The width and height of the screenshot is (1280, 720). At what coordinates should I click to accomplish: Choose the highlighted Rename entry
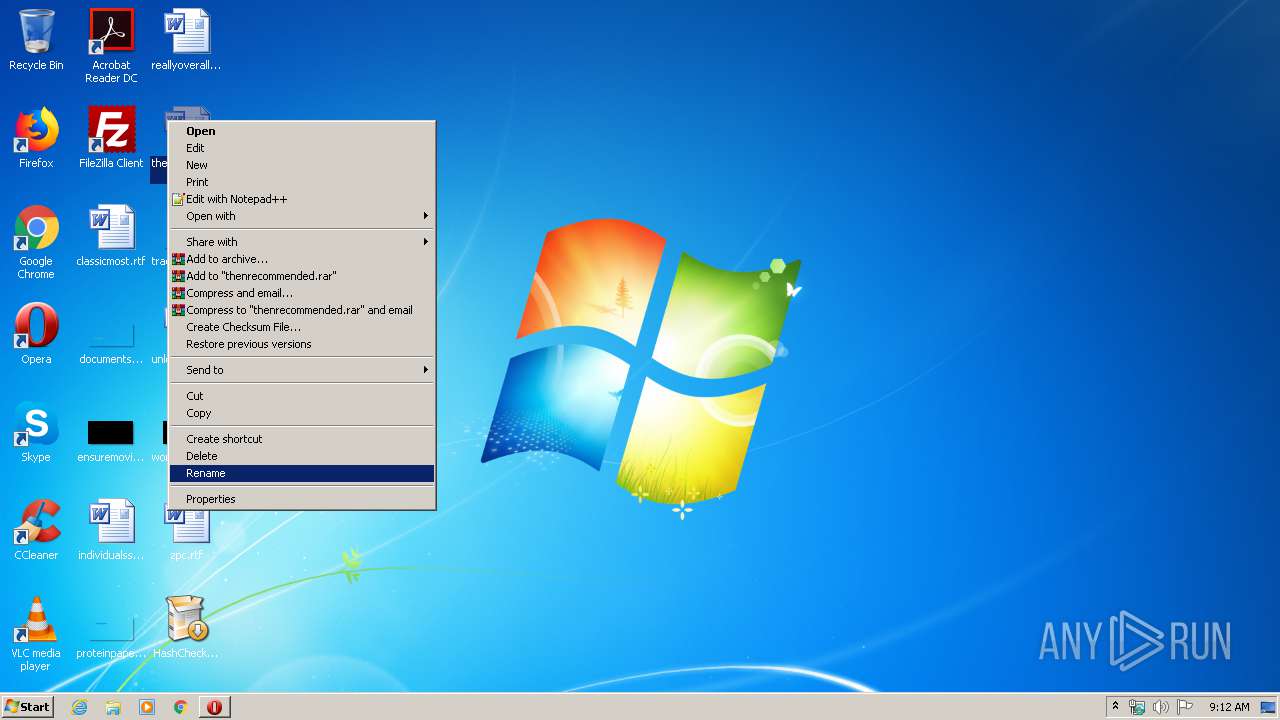tap(302, 473)
